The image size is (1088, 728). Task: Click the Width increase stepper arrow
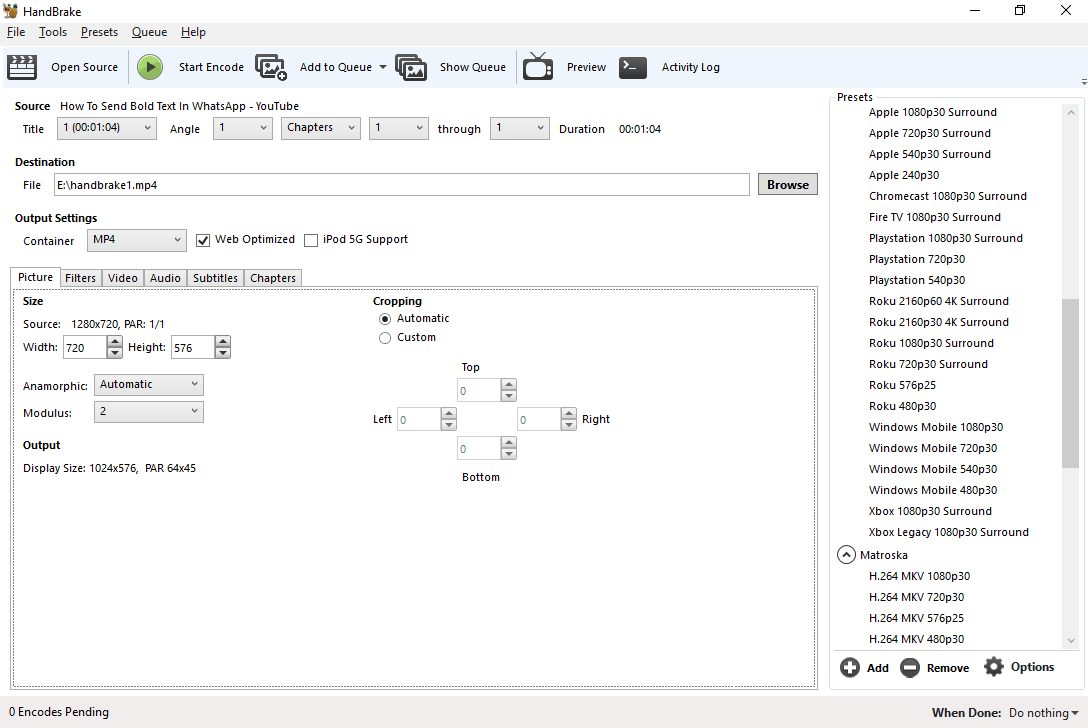114,341
